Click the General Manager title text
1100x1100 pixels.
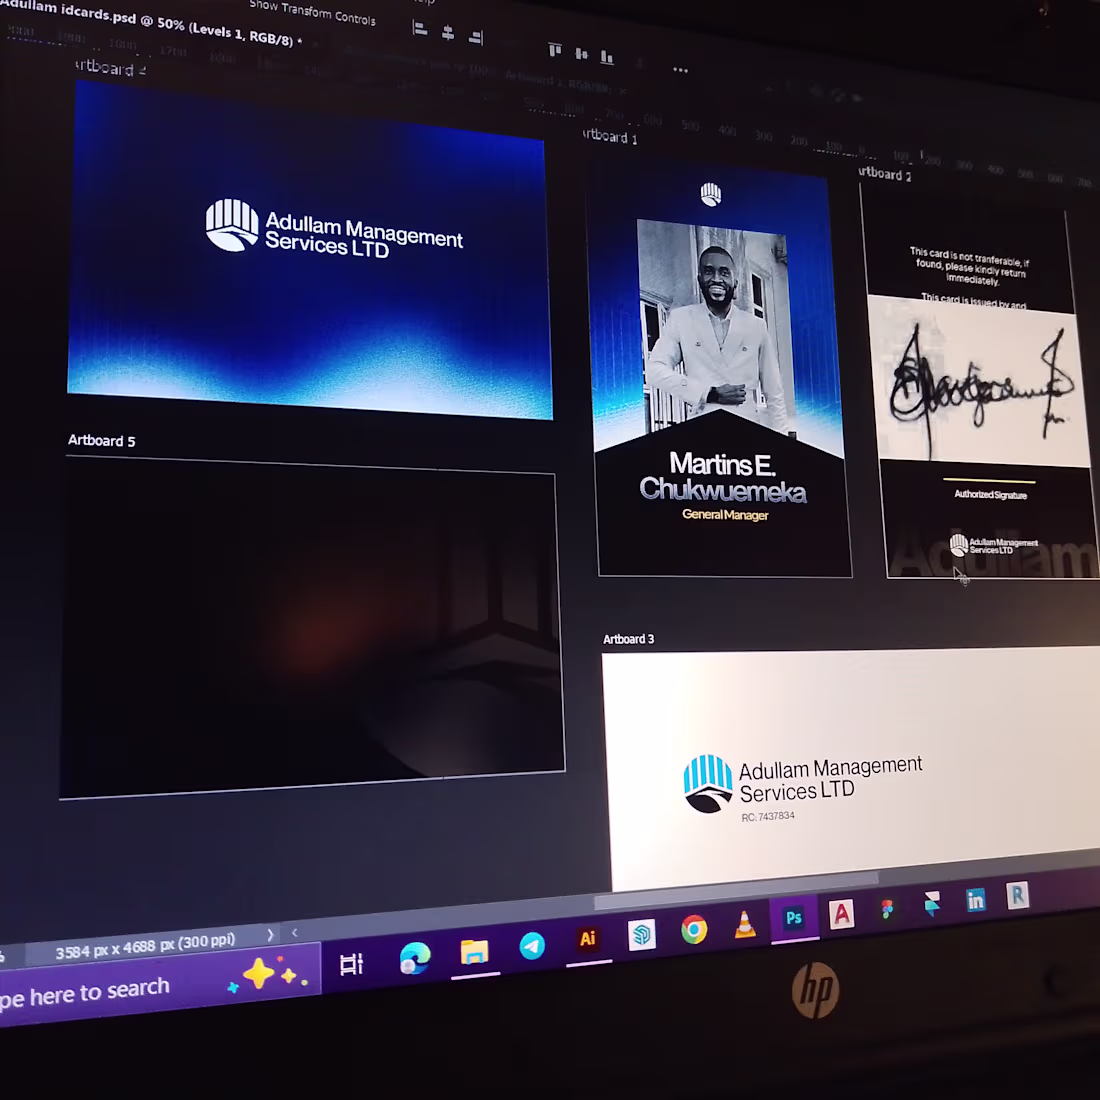(x=725, y=515)
